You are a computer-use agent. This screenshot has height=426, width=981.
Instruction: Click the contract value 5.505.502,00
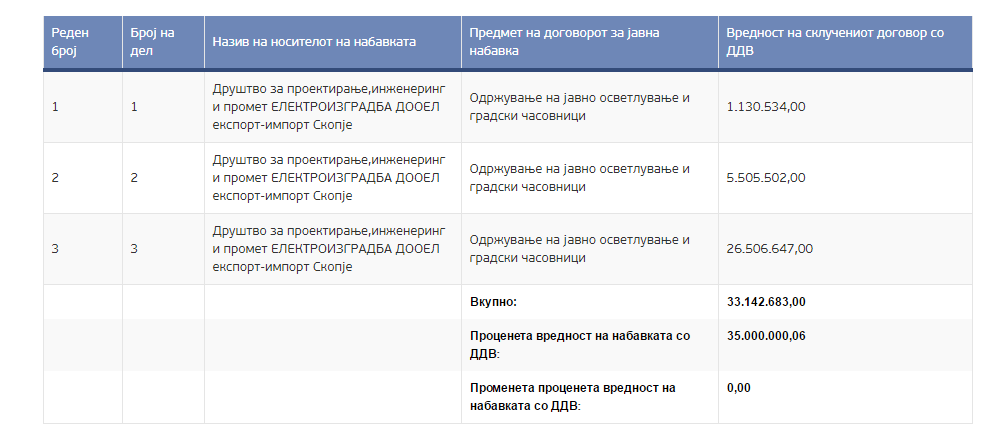[766, 177]
